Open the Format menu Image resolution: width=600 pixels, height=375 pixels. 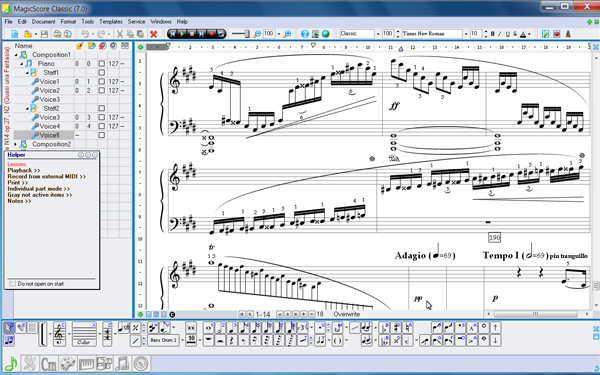point(68,22)
